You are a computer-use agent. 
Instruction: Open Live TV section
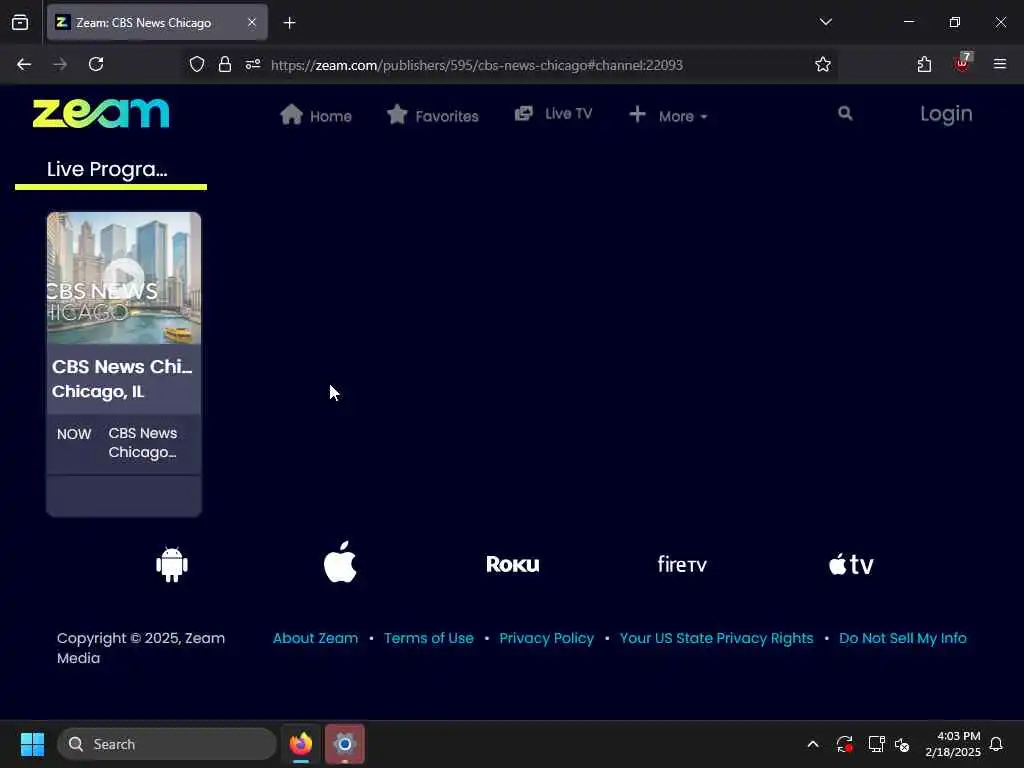[x=553, y=114]
